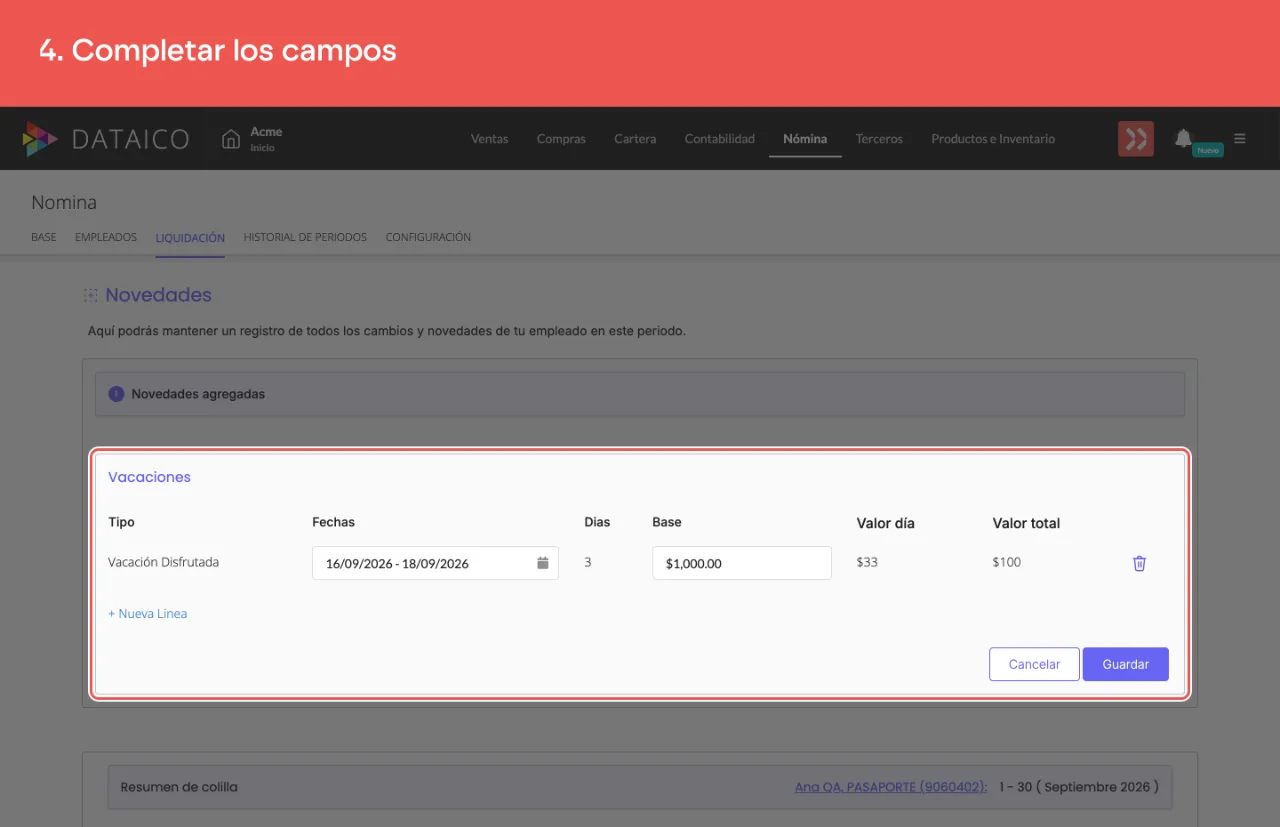The image size is (1280, 827).
Task: Open the Ana QA. PASAPORTE employee link
Action: pyautogui.click(x=891, y=787)
